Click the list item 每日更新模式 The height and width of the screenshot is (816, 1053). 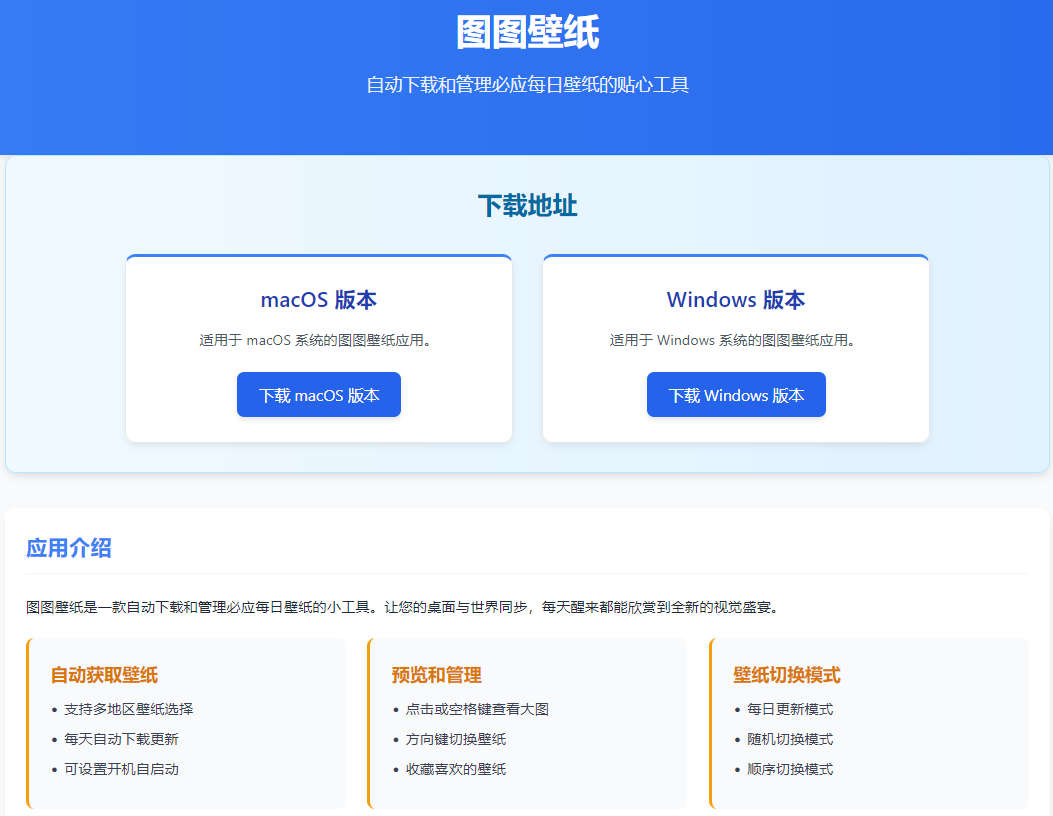790,709
